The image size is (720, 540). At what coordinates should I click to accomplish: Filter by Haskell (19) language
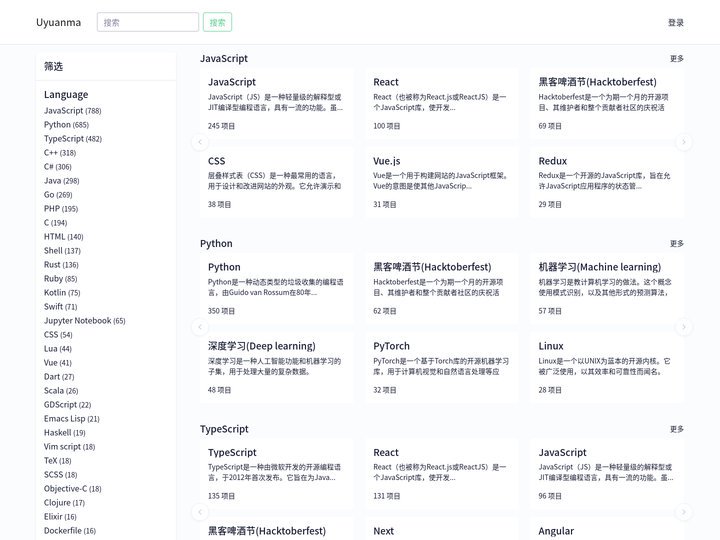(64, 433)
